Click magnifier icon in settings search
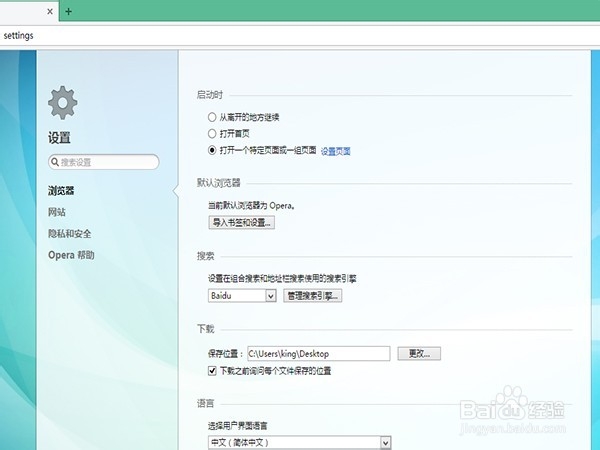Viewport: 600px width, 450px height. pos(55,162)
